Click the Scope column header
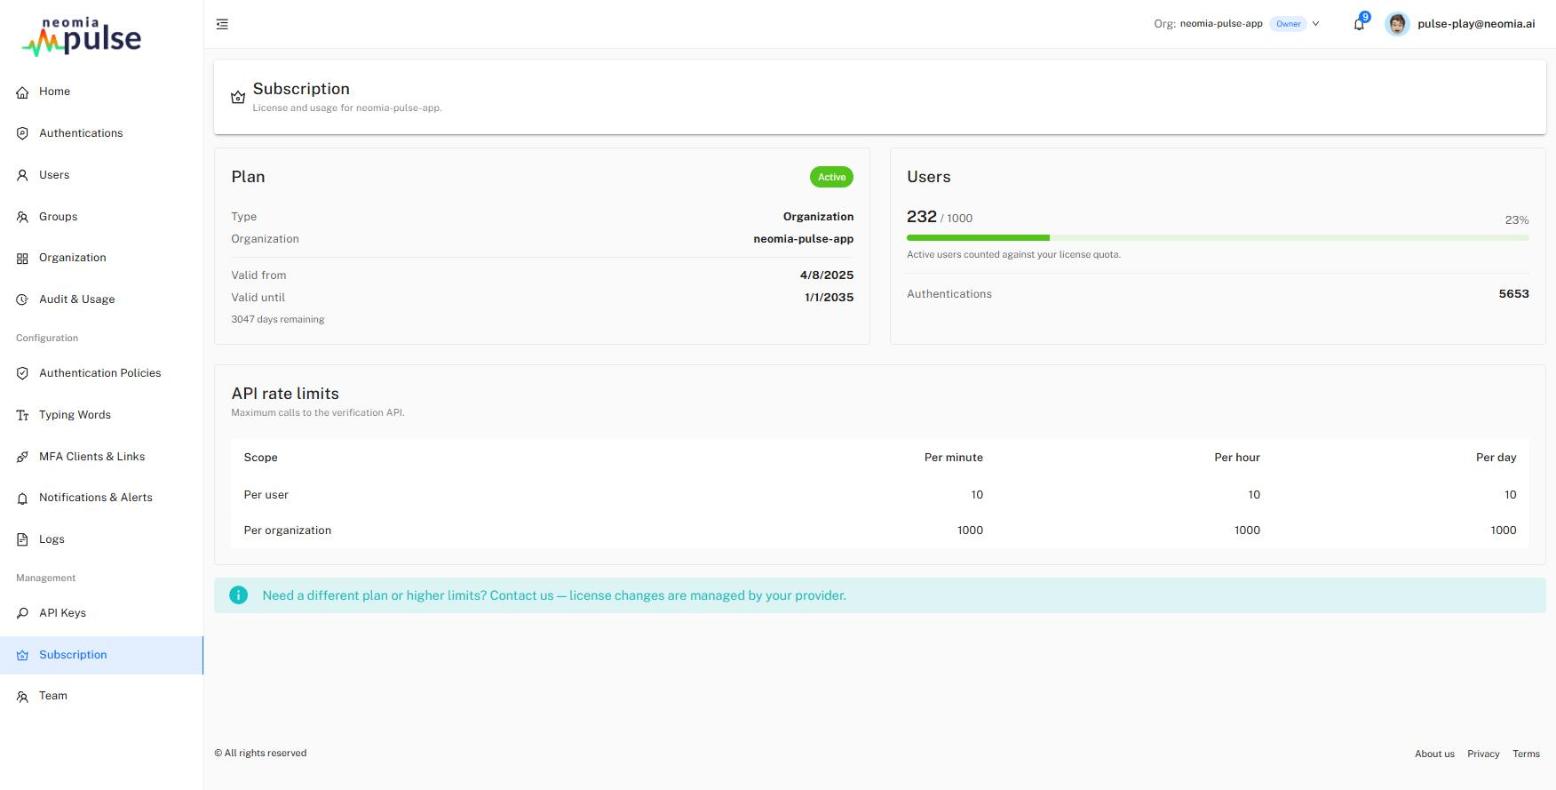Viewport: 1556px width, 790px height. point(260,457)
